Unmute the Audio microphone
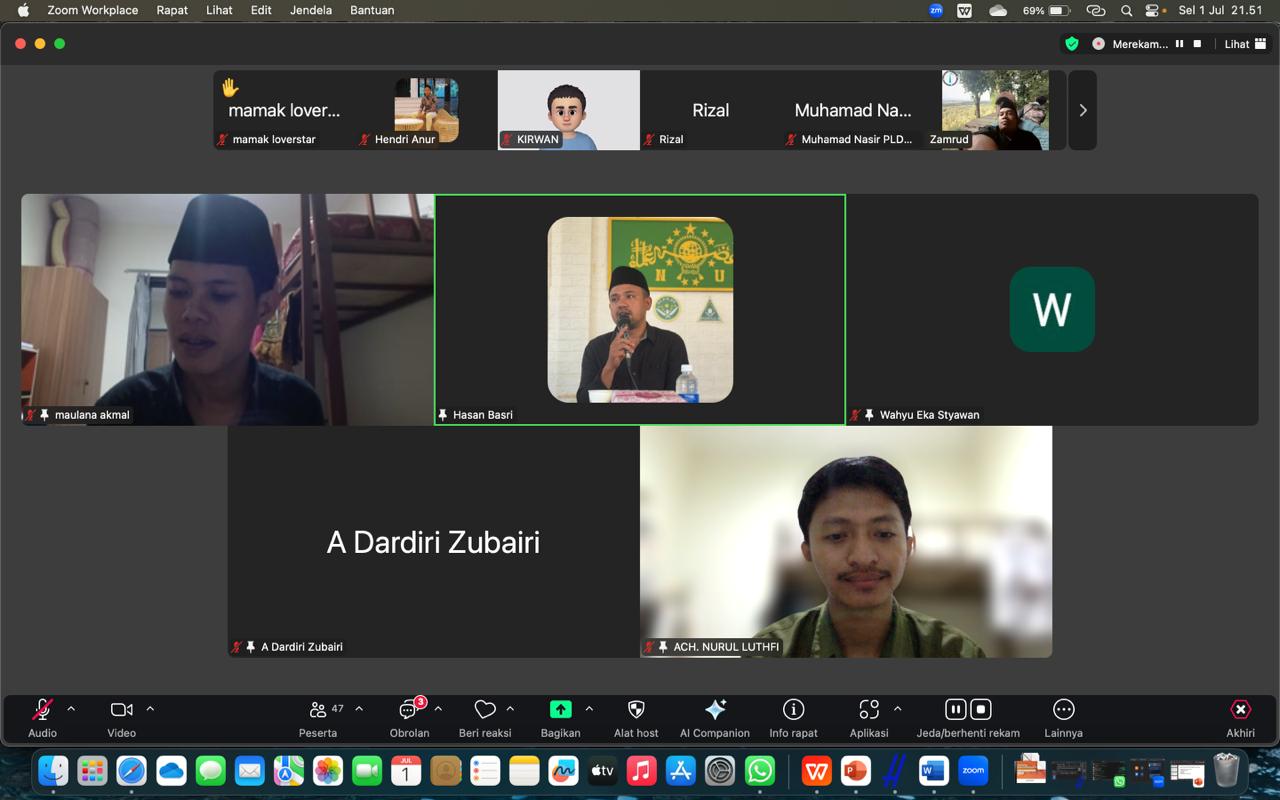Viewport: 1280px width, 800px height. [x=42, y=719]
